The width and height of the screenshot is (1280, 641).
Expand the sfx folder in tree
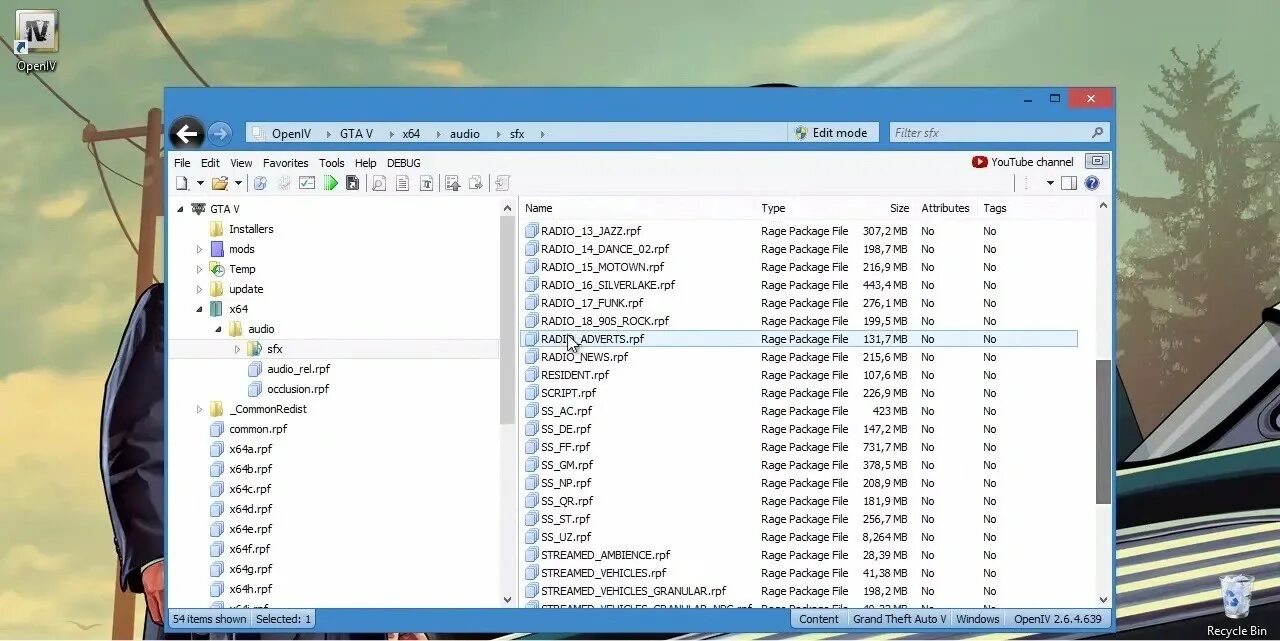pos(237,349)
